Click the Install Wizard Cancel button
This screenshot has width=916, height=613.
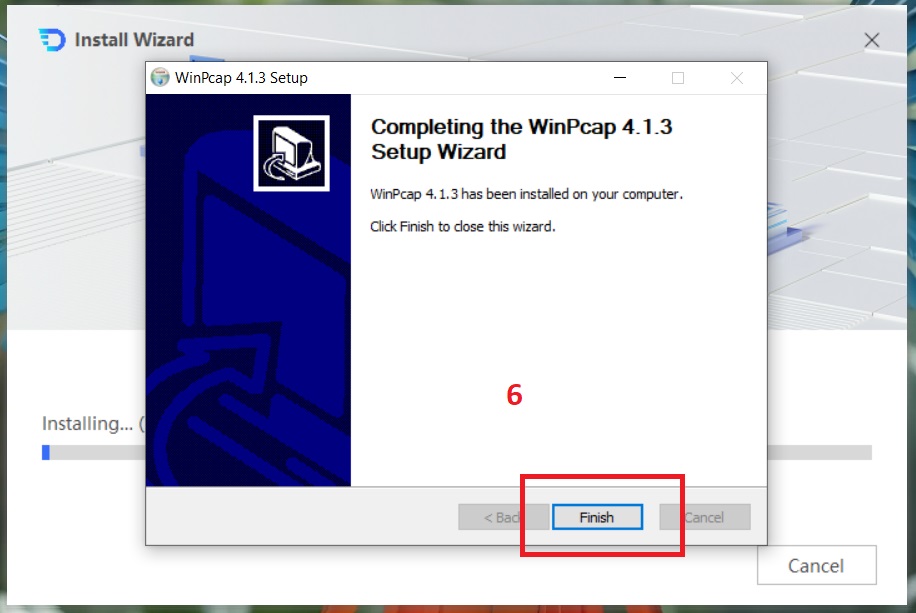coord(816,565)
